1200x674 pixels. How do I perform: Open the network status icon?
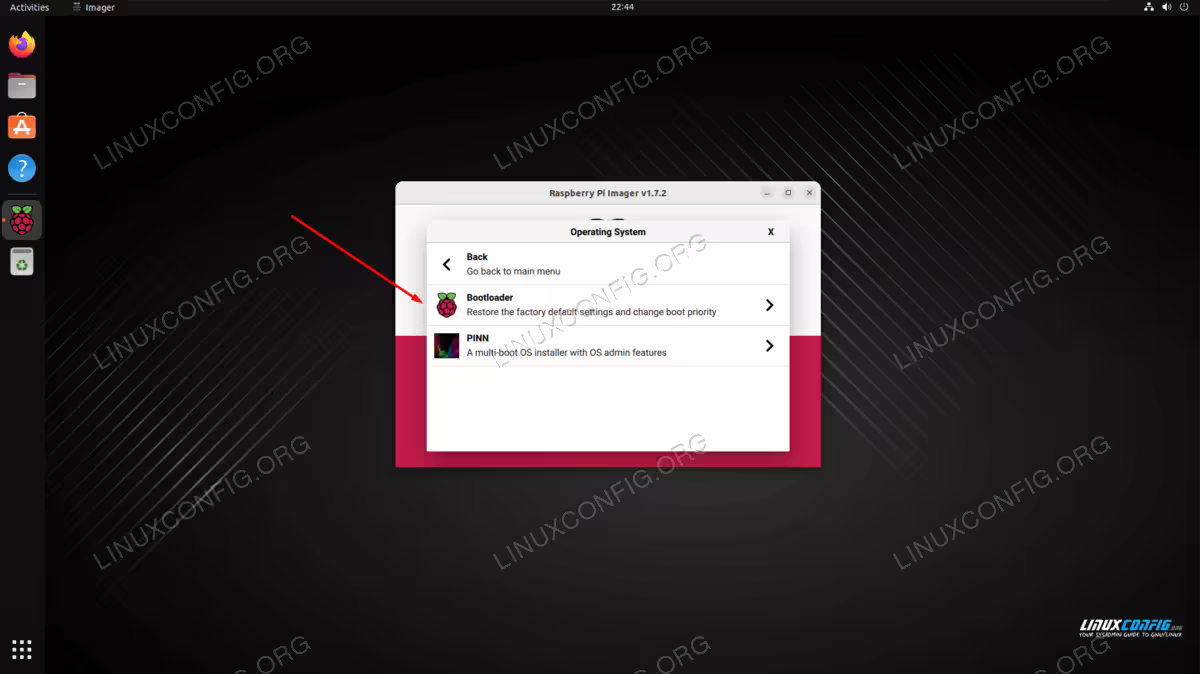pos(1149,7)
